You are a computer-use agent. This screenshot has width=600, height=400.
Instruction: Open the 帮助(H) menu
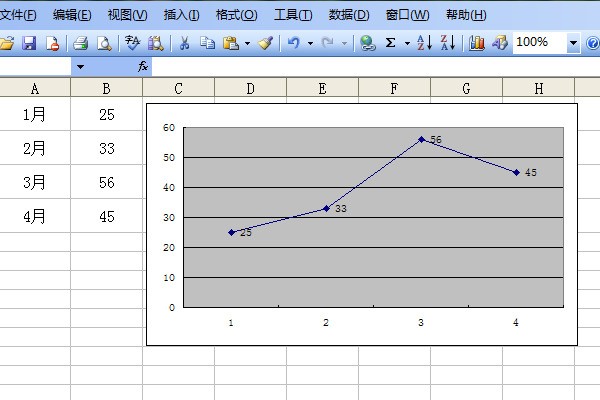point(466,15)
